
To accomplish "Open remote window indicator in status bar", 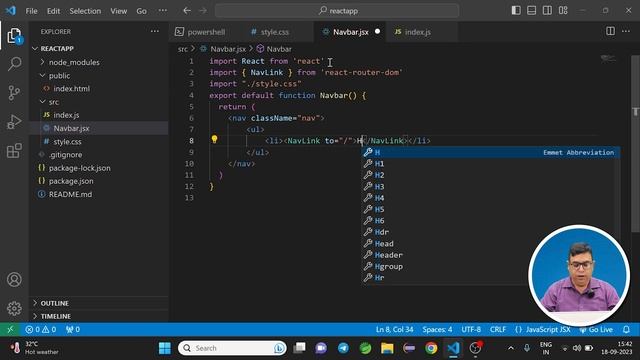I will click(x=10, y=329).
